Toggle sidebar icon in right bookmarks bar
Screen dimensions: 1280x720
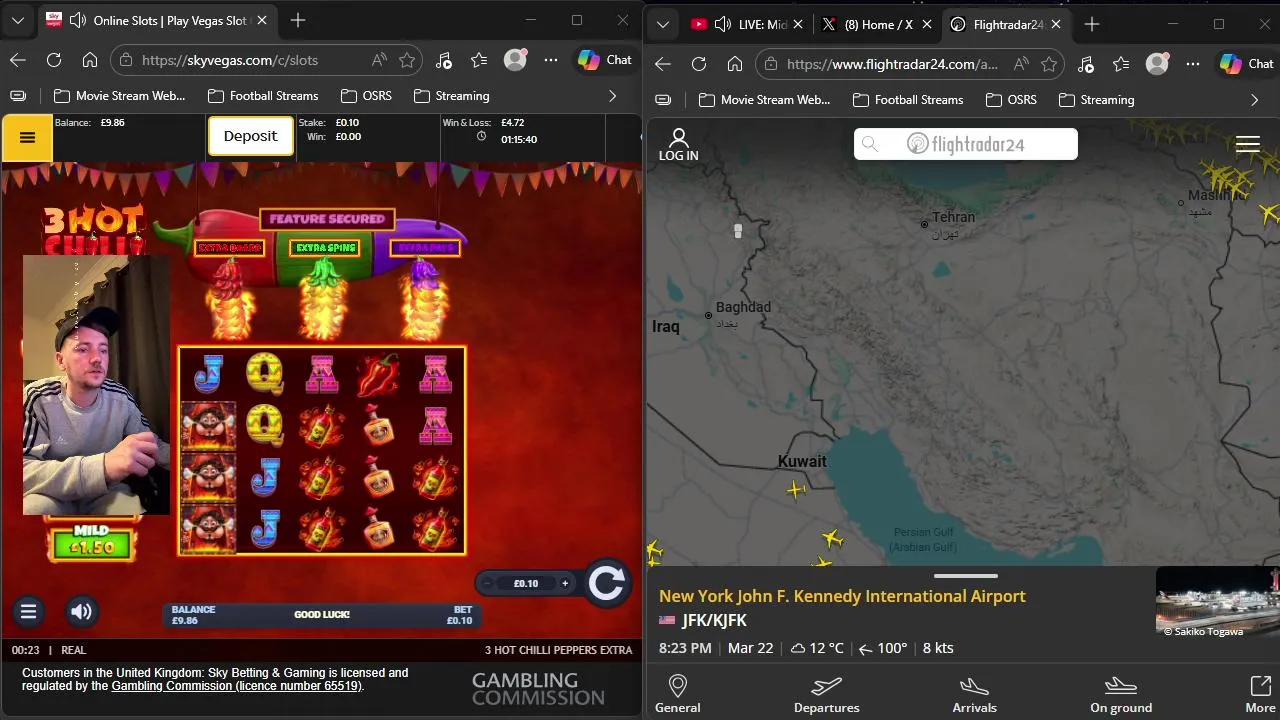pos(663,100)
